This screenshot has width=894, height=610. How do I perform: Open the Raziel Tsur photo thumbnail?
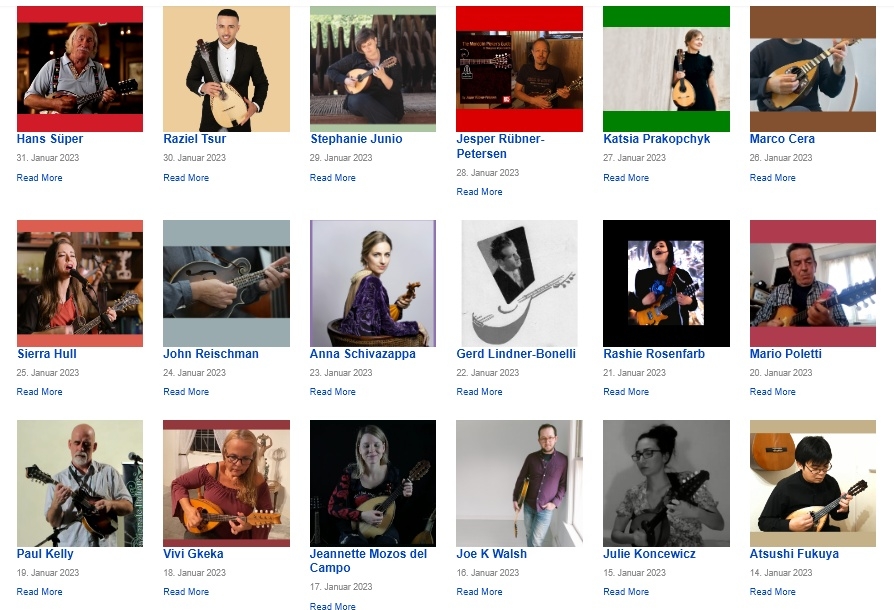click(226, 69)
